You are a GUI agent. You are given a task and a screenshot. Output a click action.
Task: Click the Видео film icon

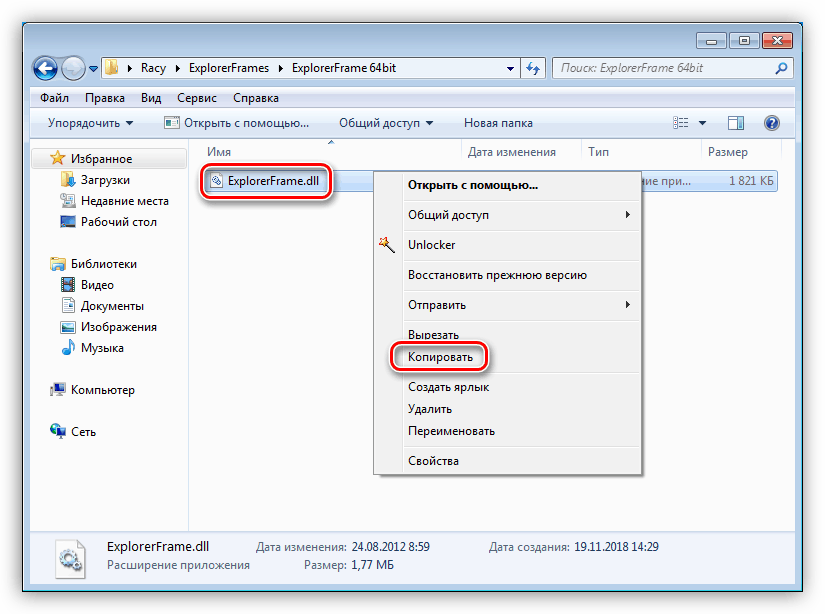(68, 285)
